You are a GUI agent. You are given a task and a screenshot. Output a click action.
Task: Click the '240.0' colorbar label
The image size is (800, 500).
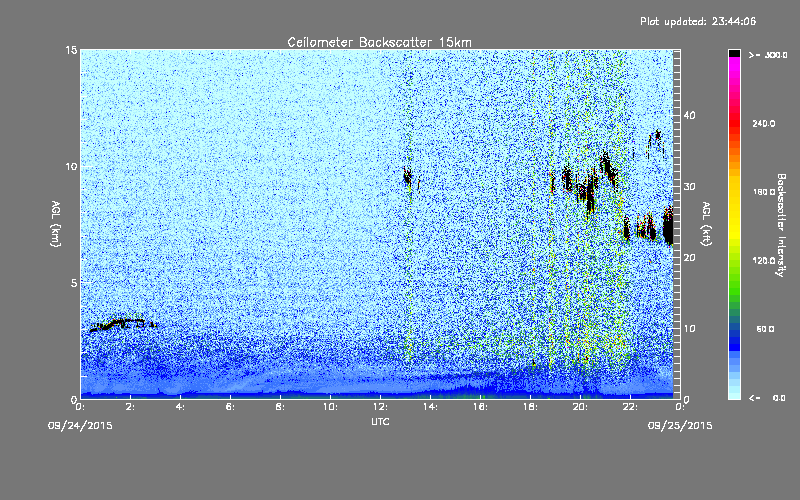[764, 124]
